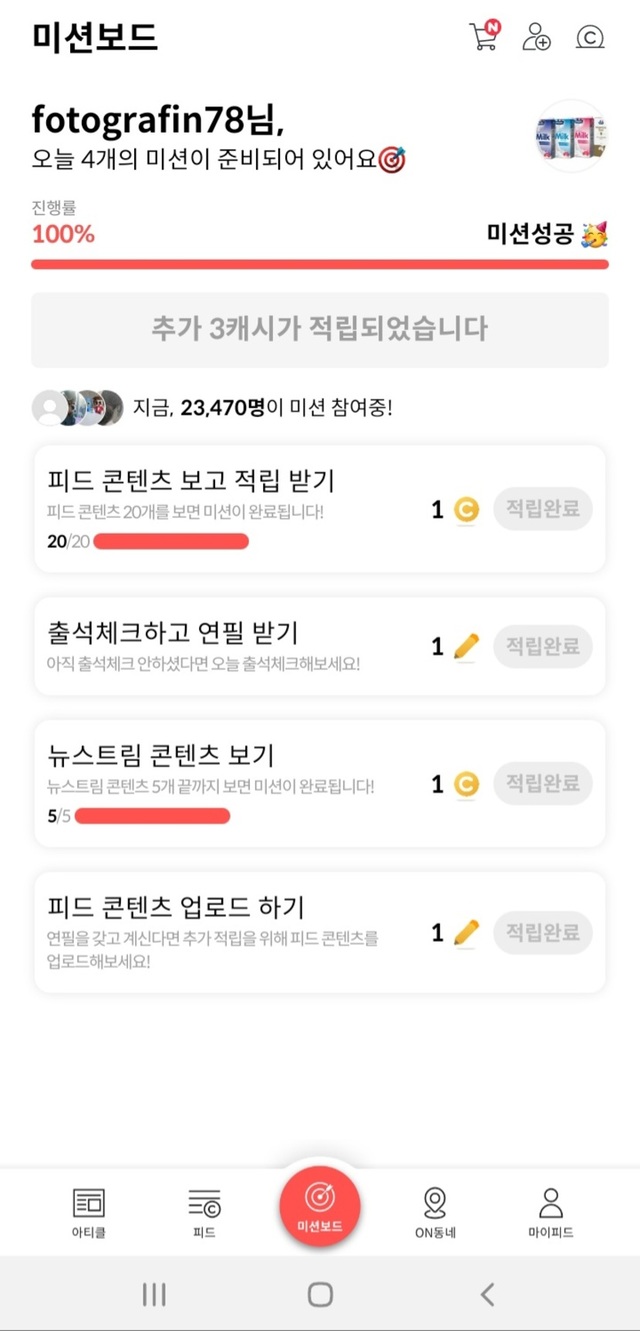Tap 적립완료 for 출석체크하고 연필 받기
The height and width of the screenshot is (1331, 640).
tap(542, 647)
